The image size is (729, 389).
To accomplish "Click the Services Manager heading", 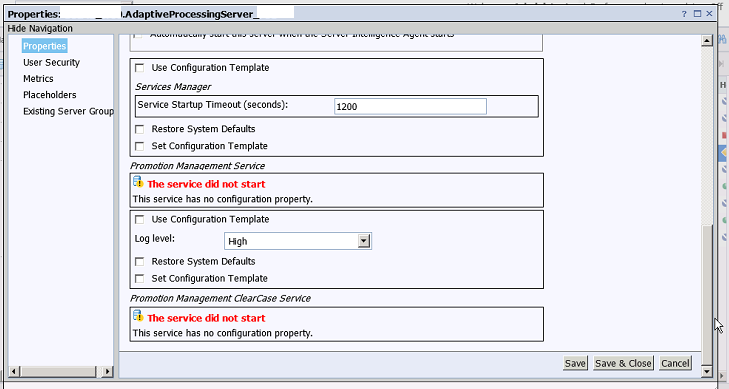I will (x=173, y=87).
